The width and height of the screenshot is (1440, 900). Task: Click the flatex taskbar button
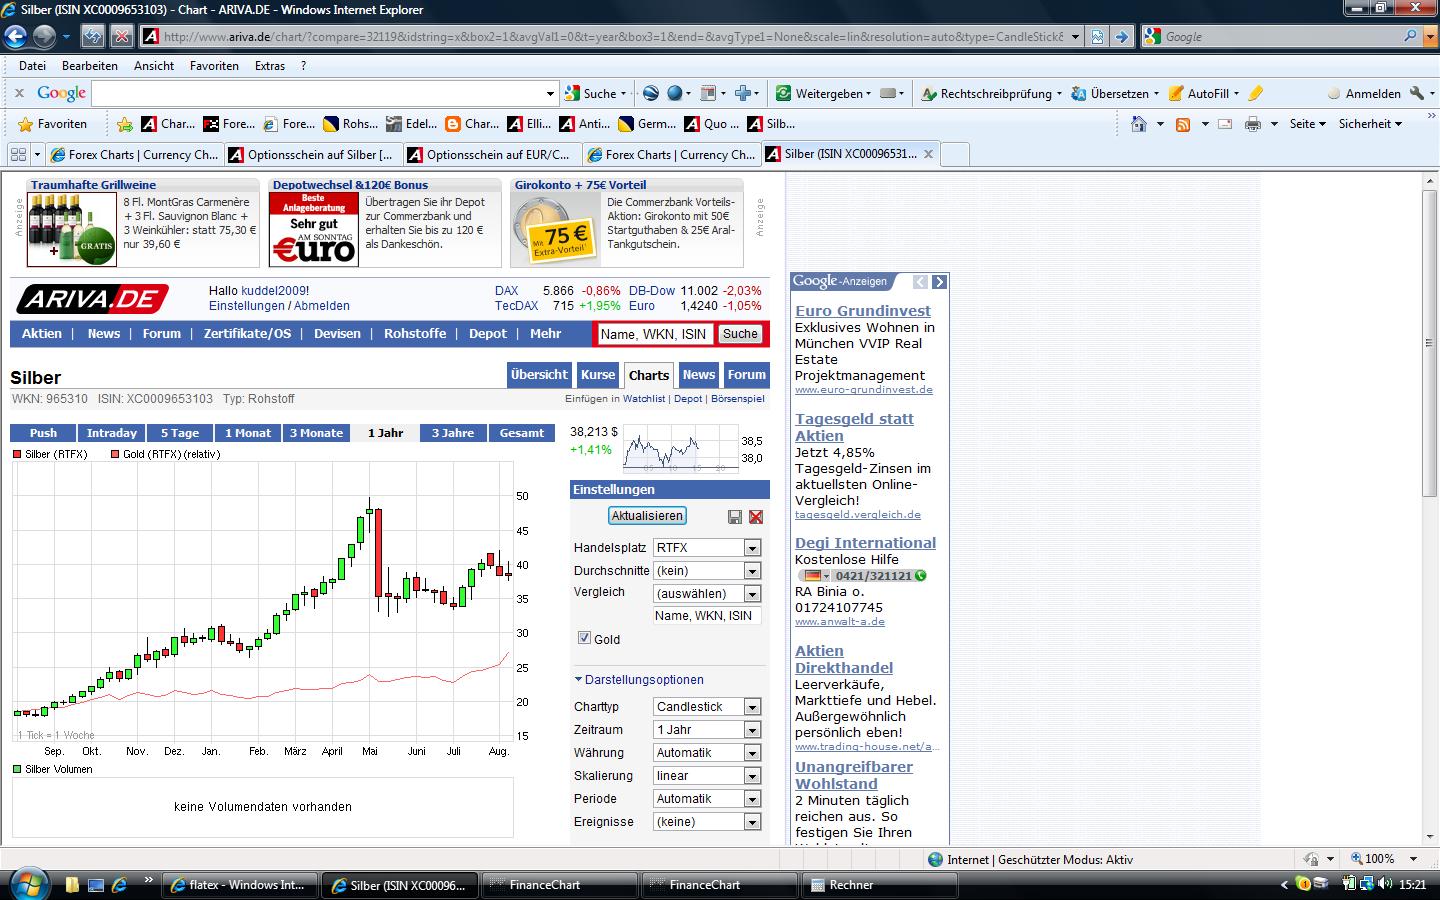tap(241, 885)
